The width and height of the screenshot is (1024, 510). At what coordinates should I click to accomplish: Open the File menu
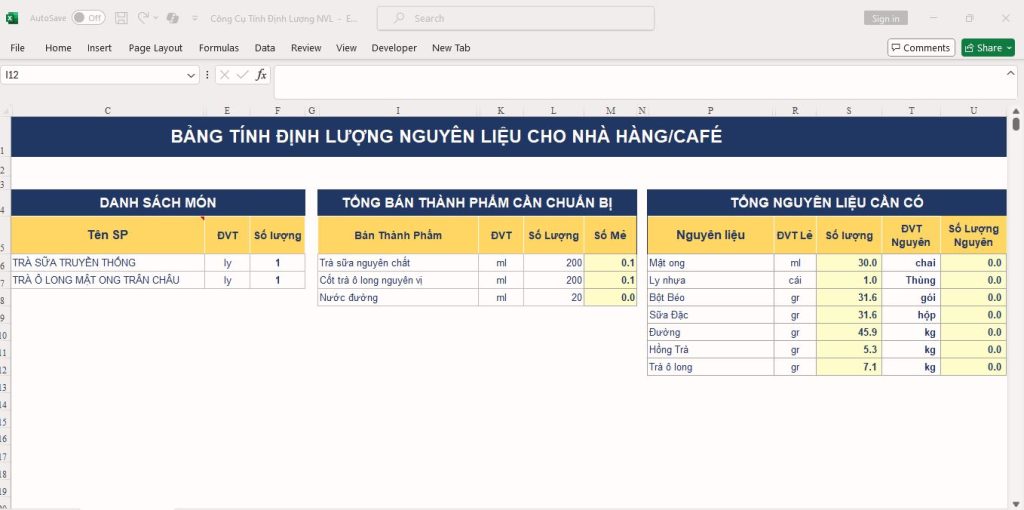[18, 48]
